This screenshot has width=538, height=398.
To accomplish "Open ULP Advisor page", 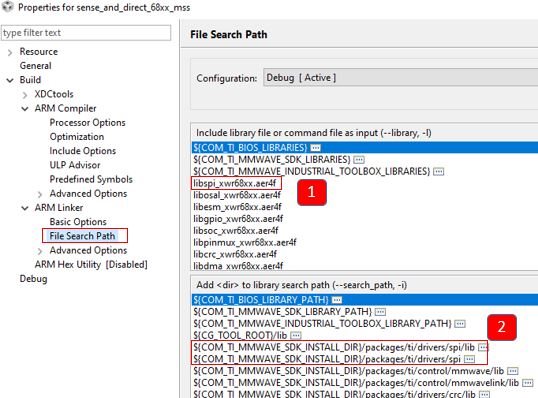I will 75,165.
